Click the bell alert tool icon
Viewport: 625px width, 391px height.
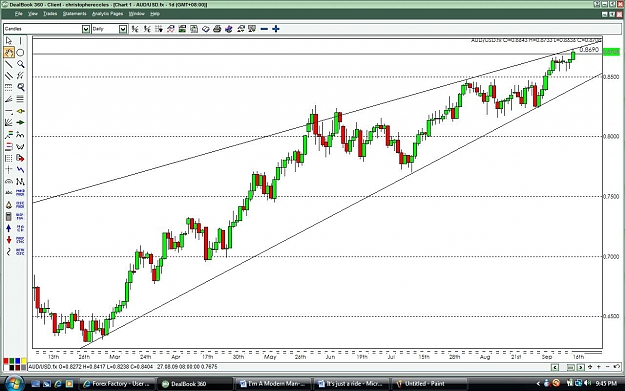coord(9,205)
